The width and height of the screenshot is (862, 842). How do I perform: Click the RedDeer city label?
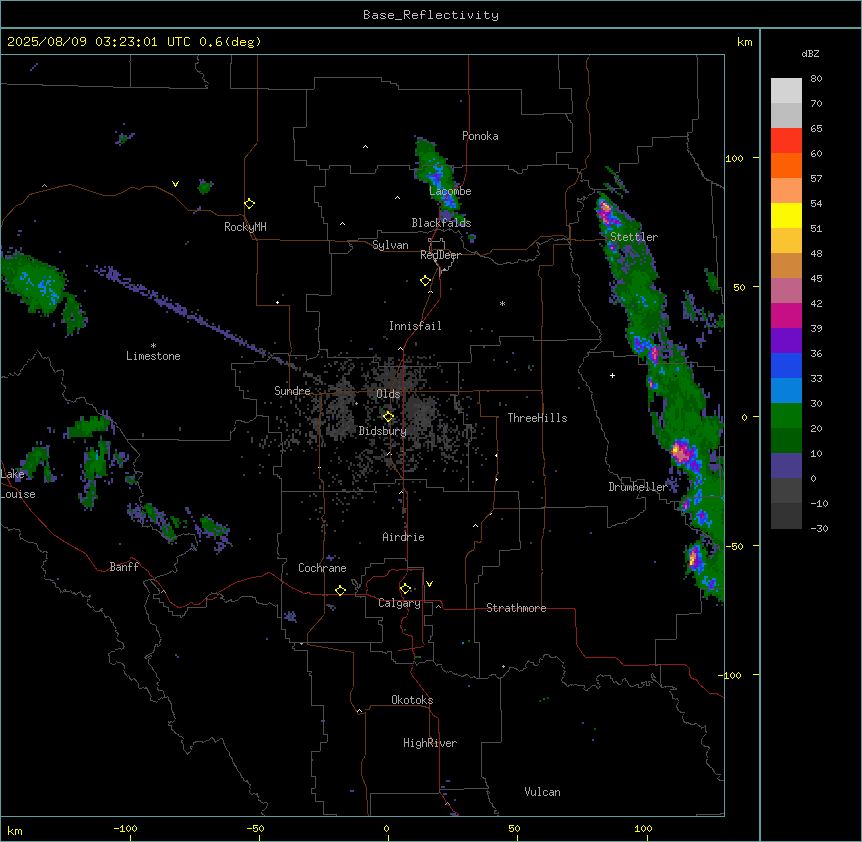click(440, 255)
